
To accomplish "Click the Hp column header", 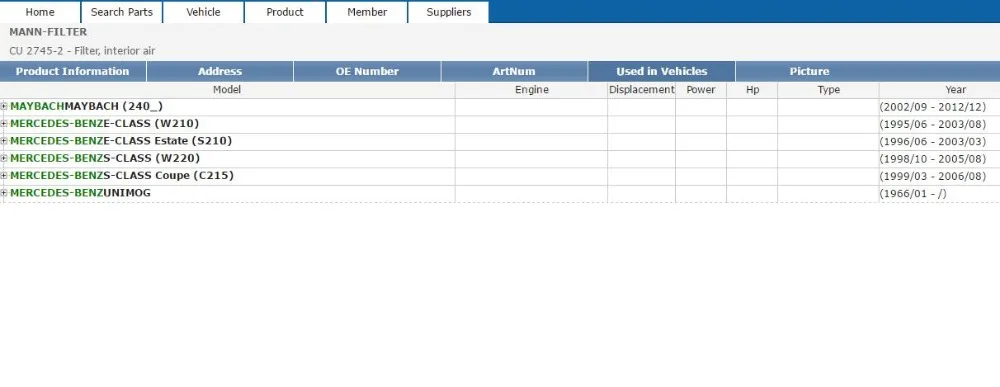I will point(753,90).
